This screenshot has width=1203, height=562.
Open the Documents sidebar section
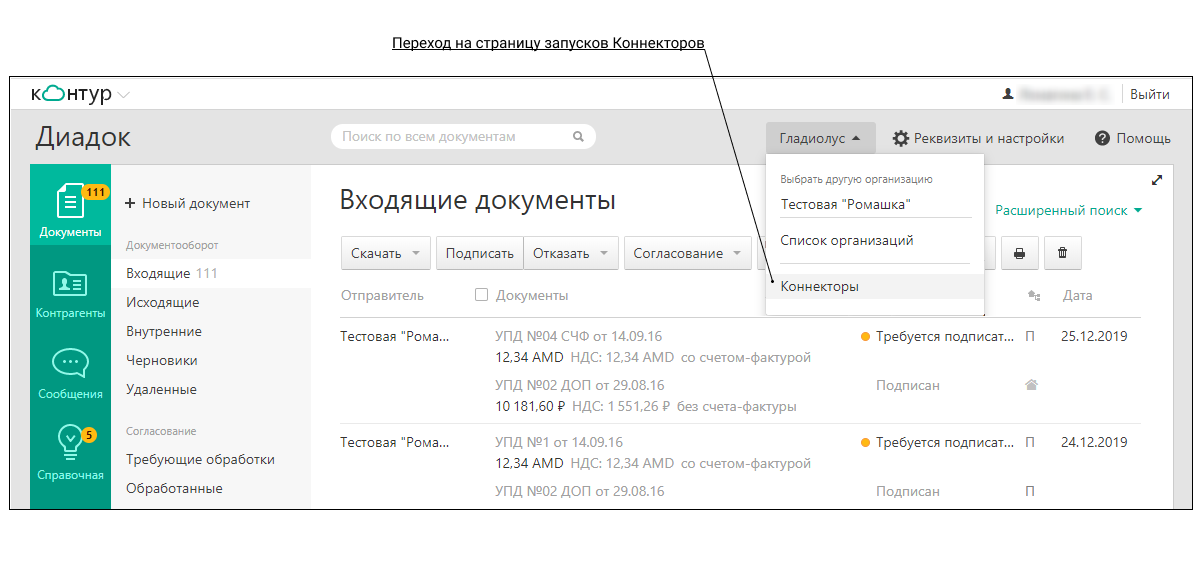click(70, 211)
